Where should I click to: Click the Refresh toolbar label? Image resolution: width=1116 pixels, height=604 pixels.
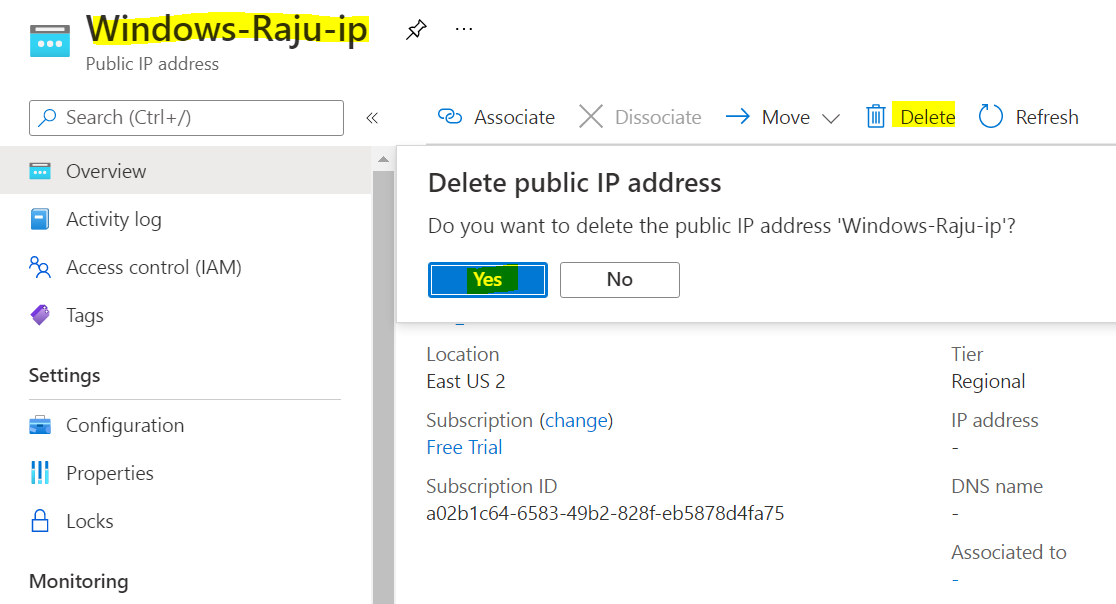(x=1047, y=117)
